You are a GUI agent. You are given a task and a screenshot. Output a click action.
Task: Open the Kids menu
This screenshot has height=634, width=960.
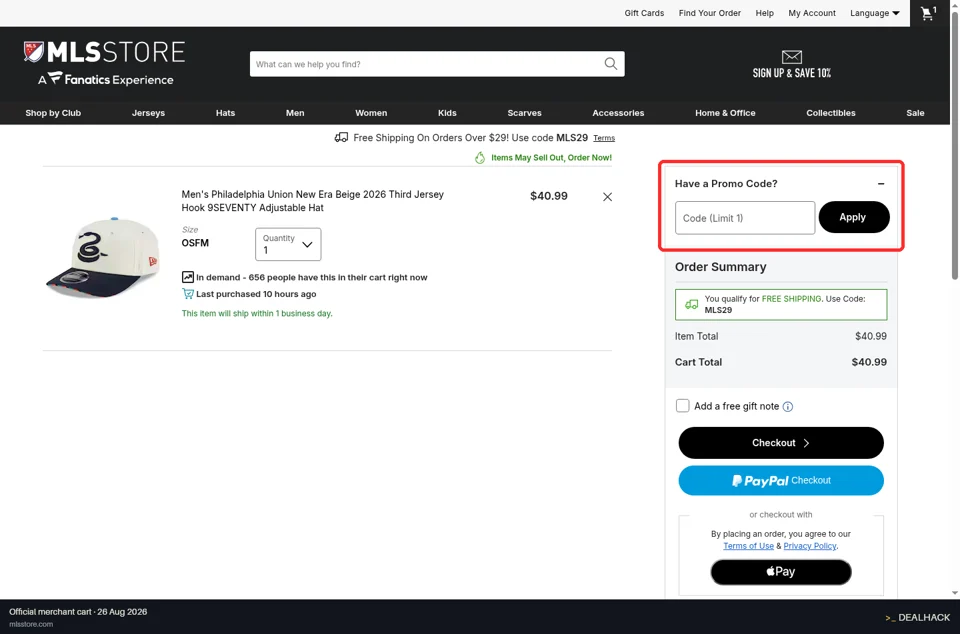[447, 113]
